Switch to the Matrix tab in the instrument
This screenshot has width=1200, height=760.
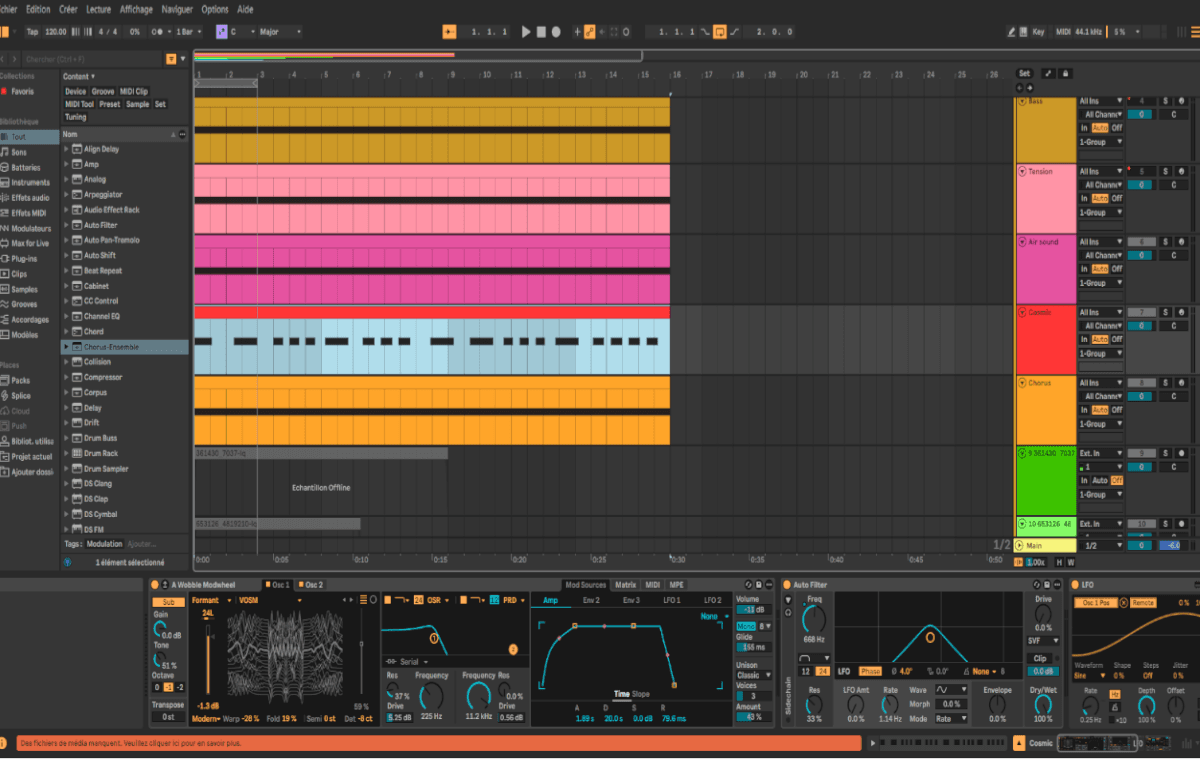[x=626, y=585]
